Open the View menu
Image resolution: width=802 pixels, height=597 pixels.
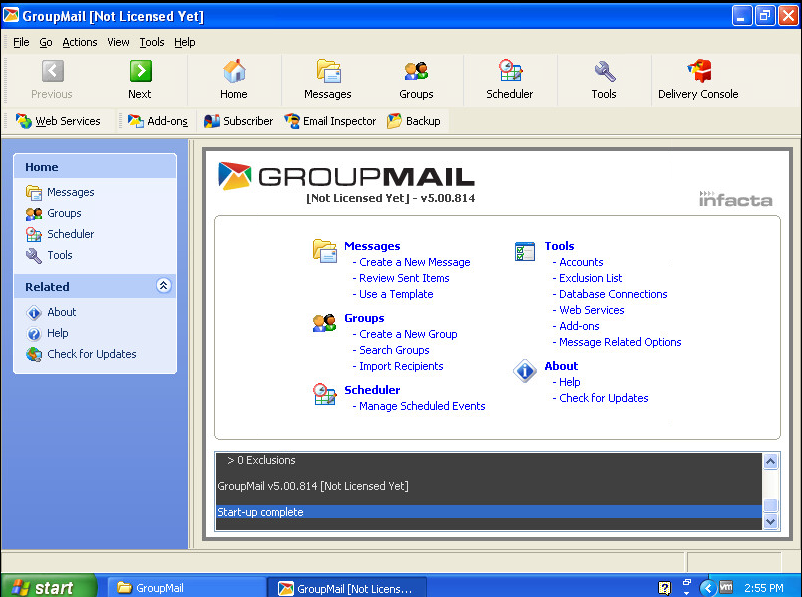tap(118, 42)
